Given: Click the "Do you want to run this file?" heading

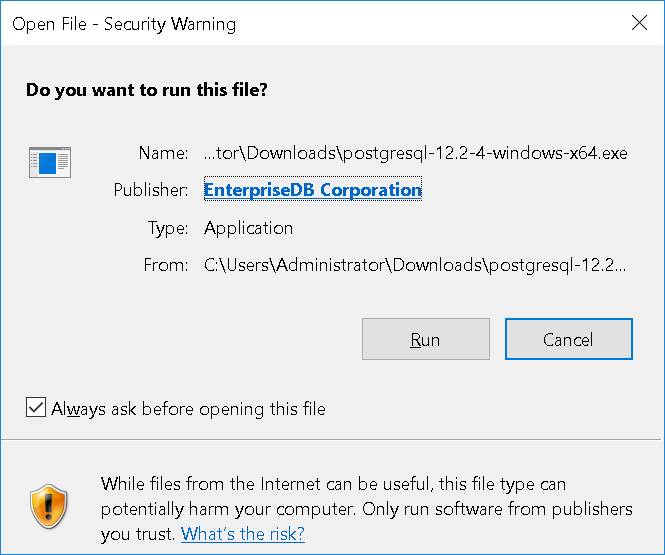Looking at the screenshot, I should tap(146, 90).
